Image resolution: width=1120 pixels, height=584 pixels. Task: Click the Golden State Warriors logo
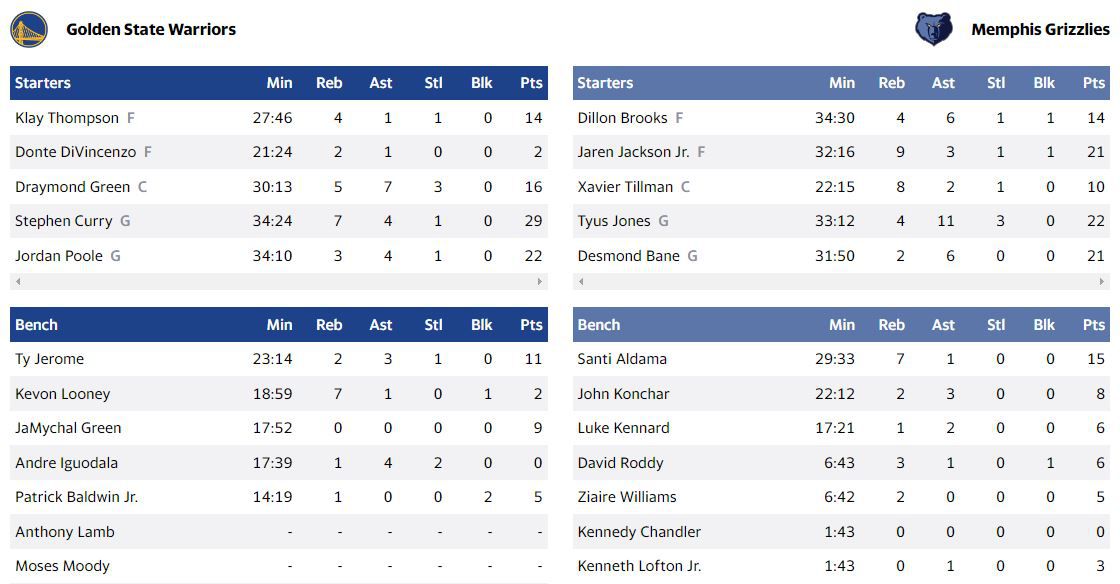point(29,30)
